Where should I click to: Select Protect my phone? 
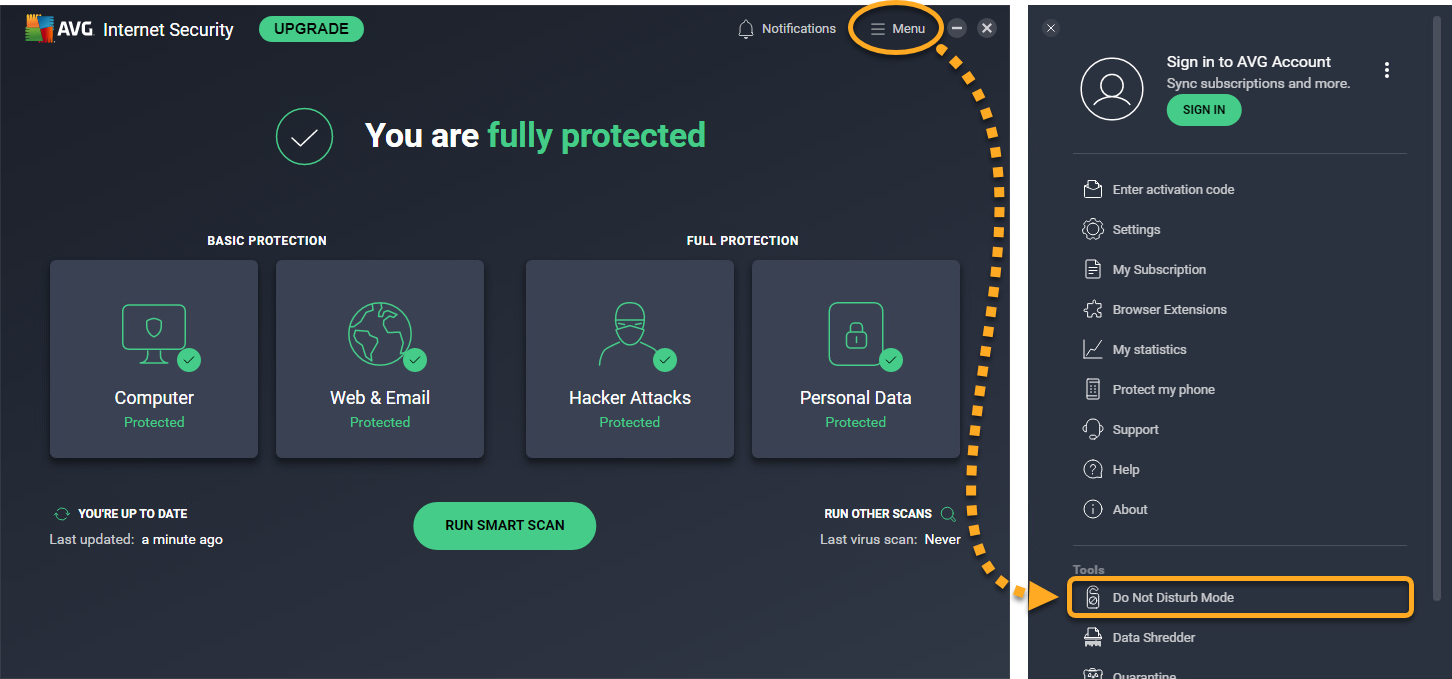[1163, 389]
